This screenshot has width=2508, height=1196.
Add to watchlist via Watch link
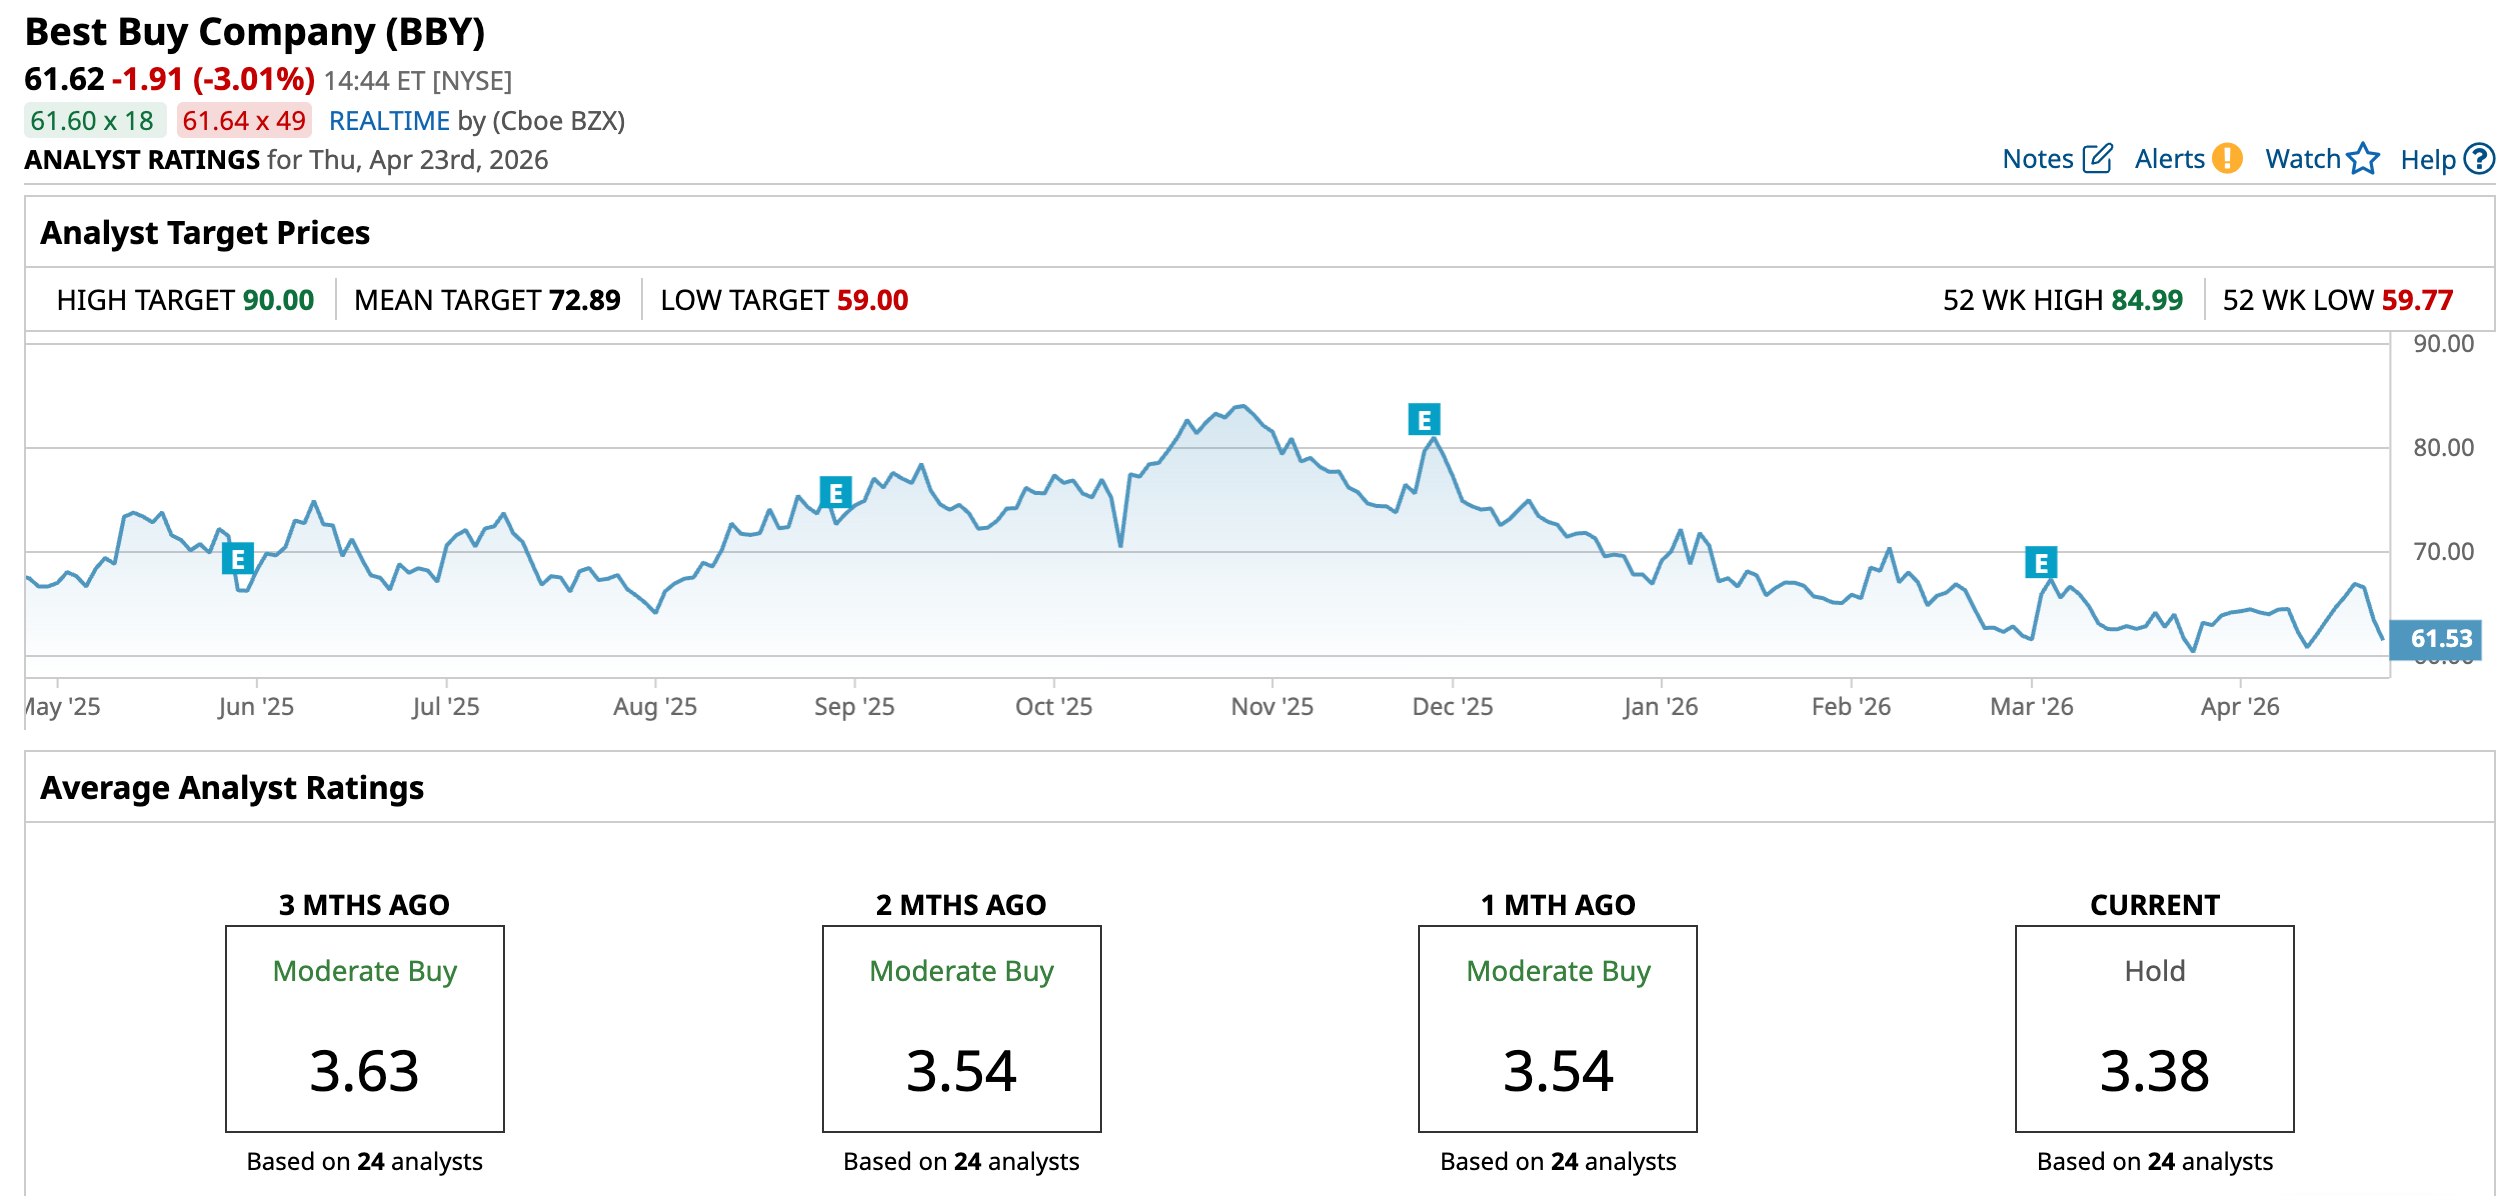[2302, 159]
